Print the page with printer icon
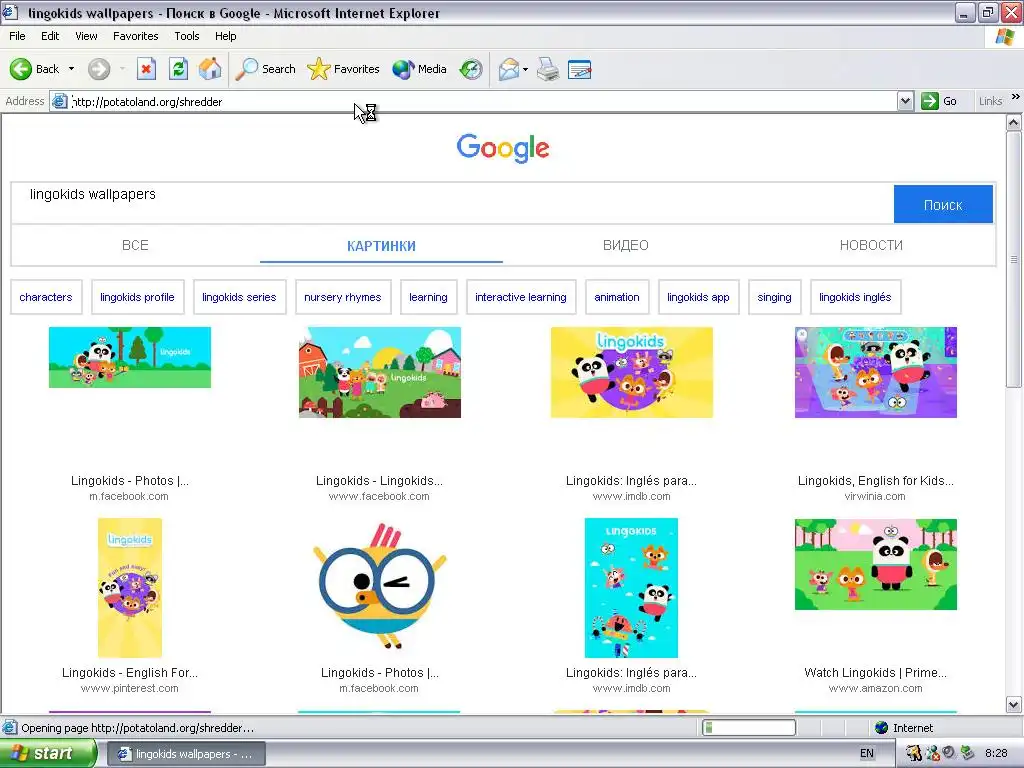 click(x=549, y=69)
